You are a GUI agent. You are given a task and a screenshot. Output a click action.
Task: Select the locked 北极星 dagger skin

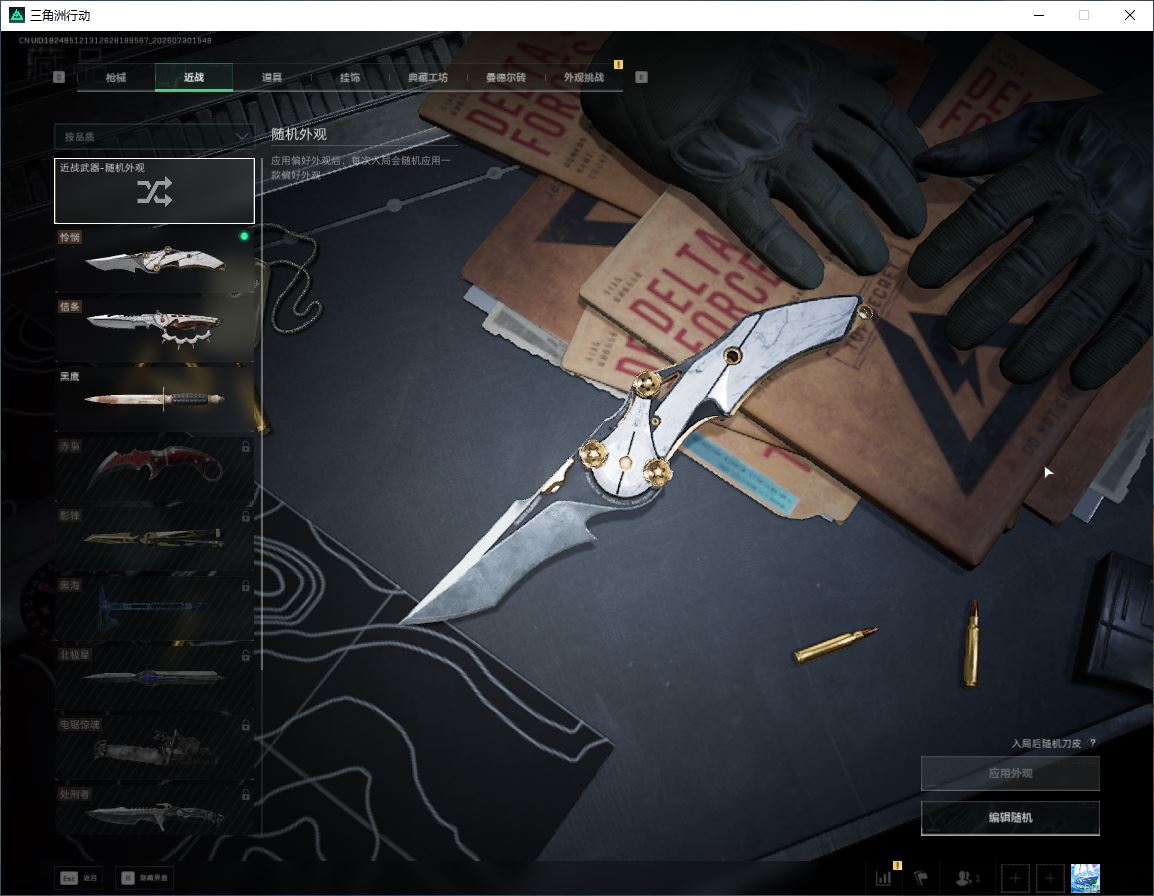[155, 677]
